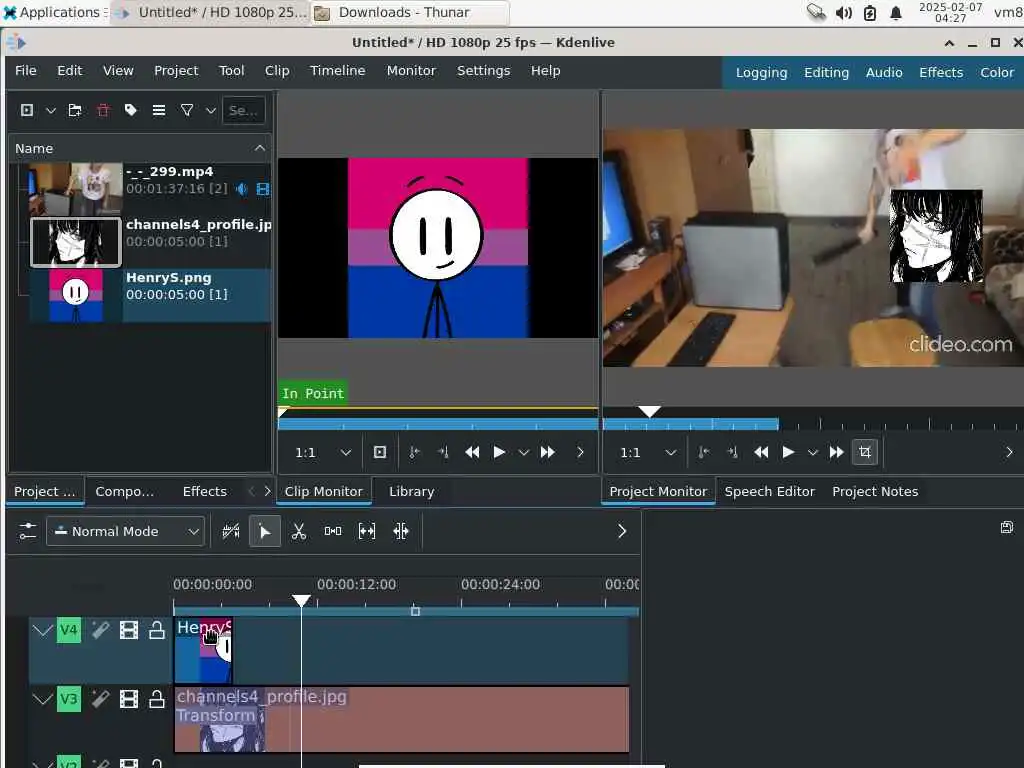1024x768 pixels.
Task: Switch to the Logging workspace layout
Action: [x=761, y=72]
